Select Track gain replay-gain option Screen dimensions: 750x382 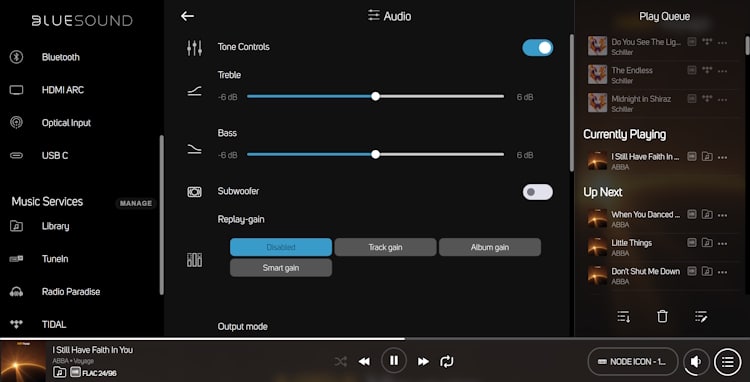pyautogui.click(x=385, y=247)
